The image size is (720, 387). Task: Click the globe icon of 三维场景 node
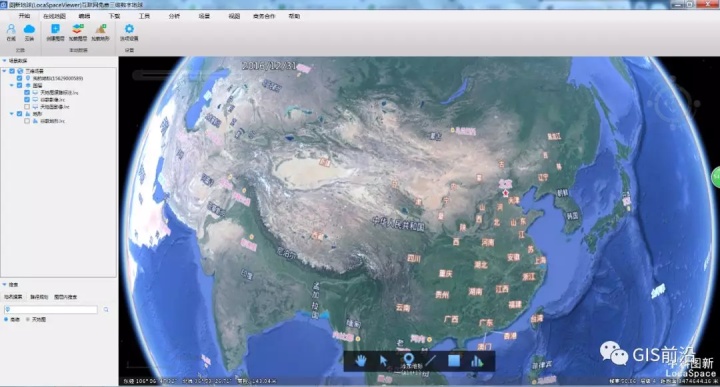coord(20,71)
